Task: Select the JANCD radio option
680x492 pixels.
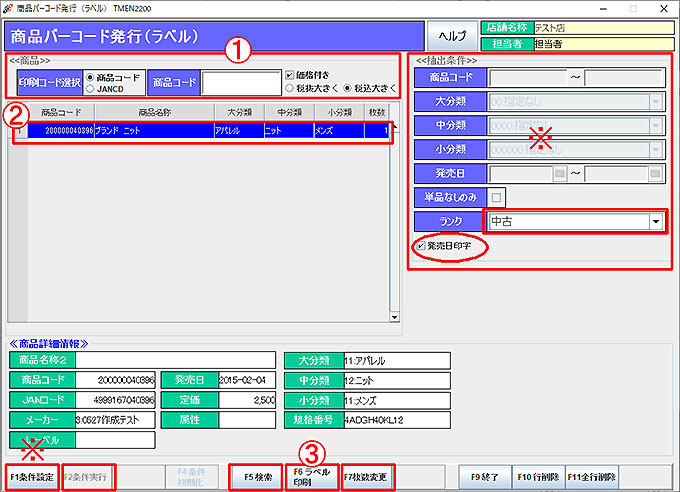Action: click(91, 88)
